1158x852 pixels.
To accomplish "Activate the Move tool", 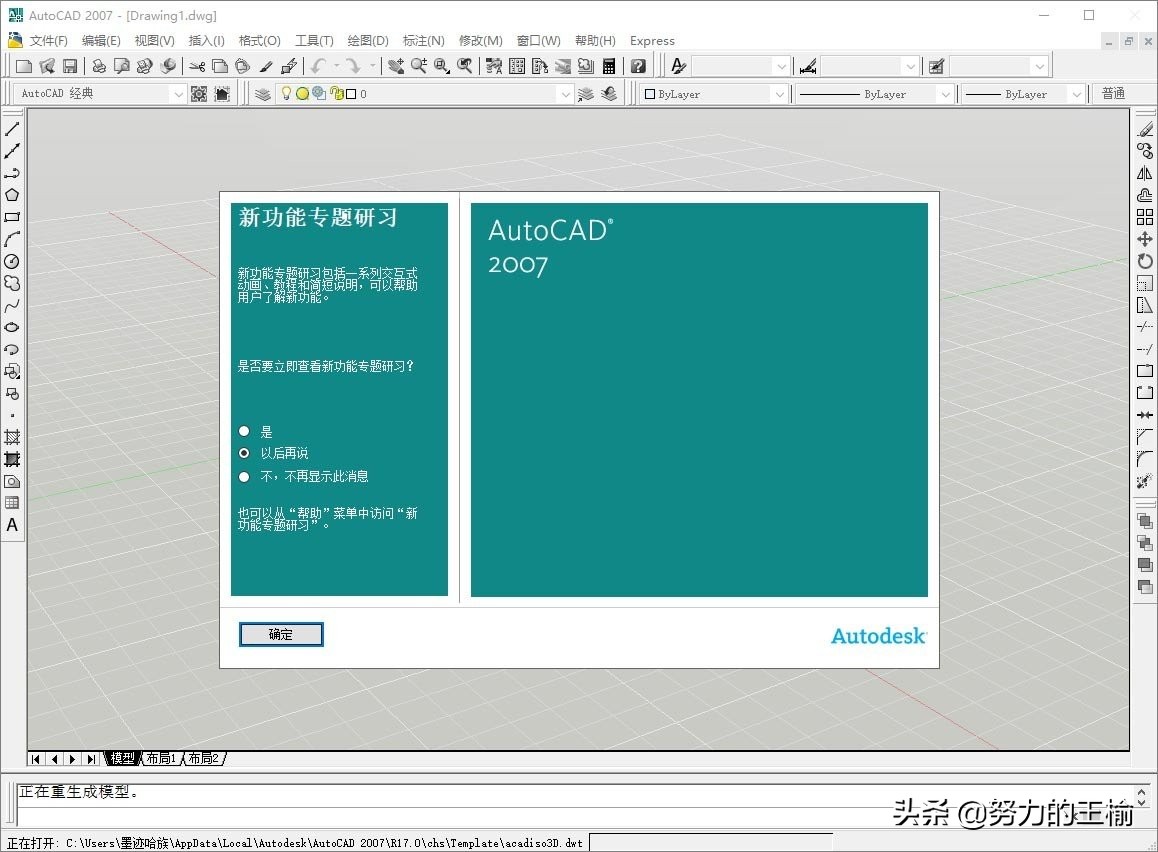I will click(1144, 239).
